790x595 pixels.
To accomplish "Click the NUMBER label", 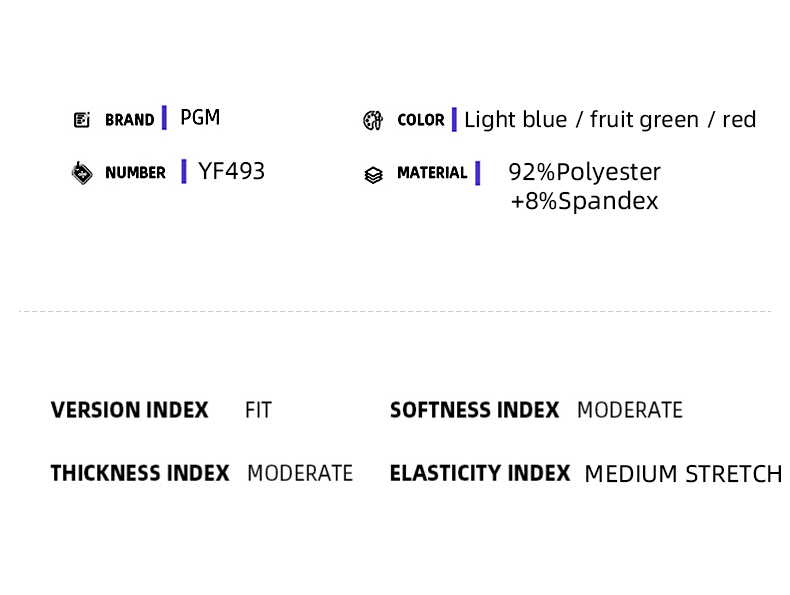I will pyautogui.click(x=135, y=173).
